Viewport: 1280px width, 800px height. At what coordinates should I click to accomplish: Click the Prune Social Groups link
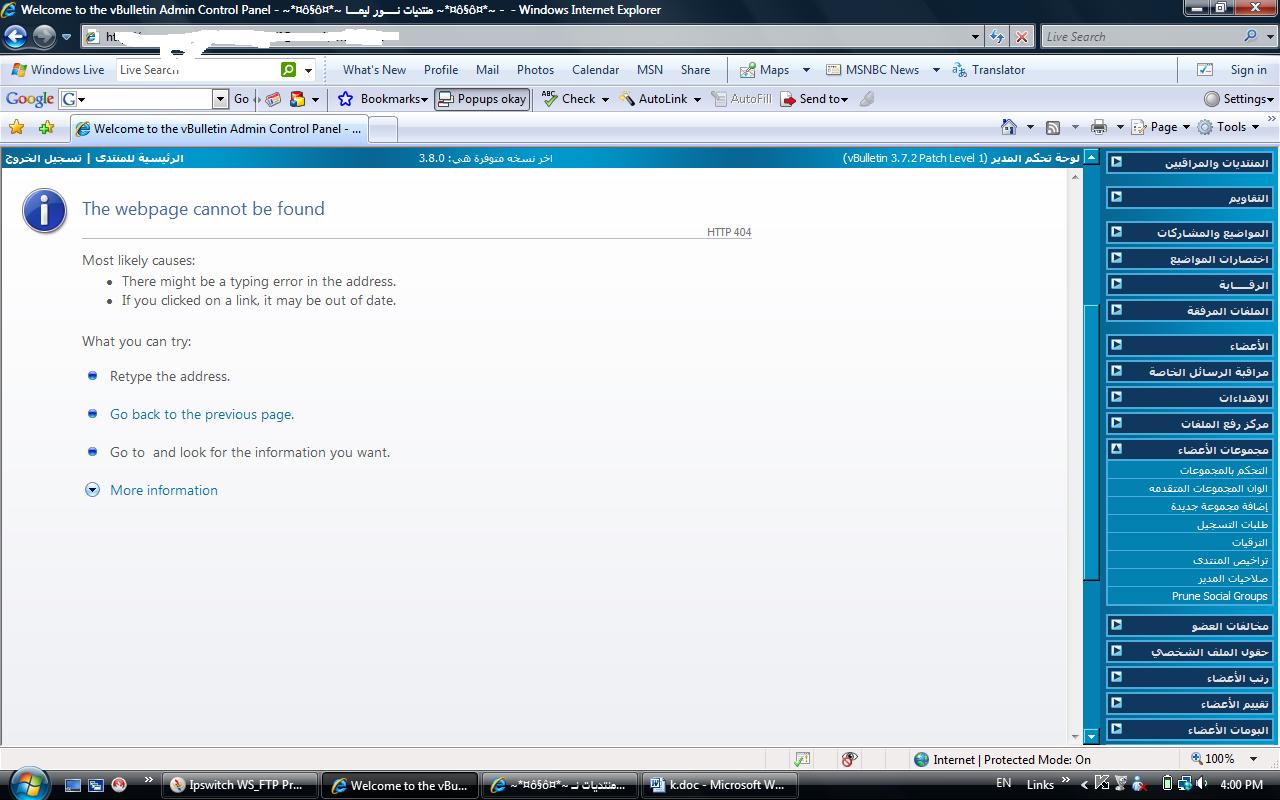tap(1219, 596)
